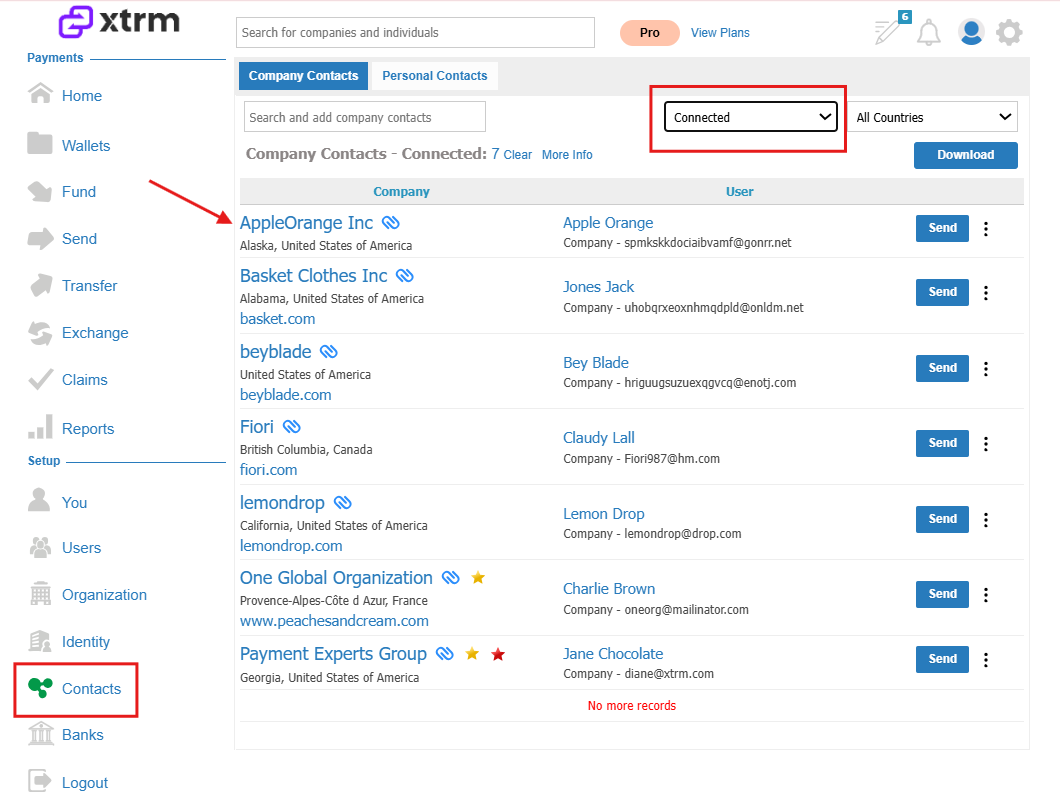
Task: Click the red star next to Payment Experts Group
Action: [498, 654]
